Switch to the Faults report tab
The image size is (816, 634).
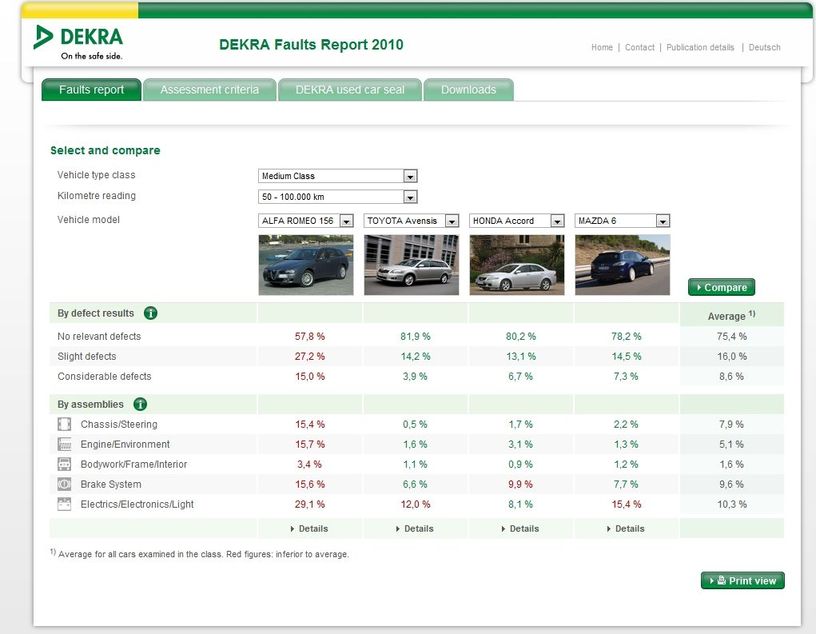[x=91, y=90]
